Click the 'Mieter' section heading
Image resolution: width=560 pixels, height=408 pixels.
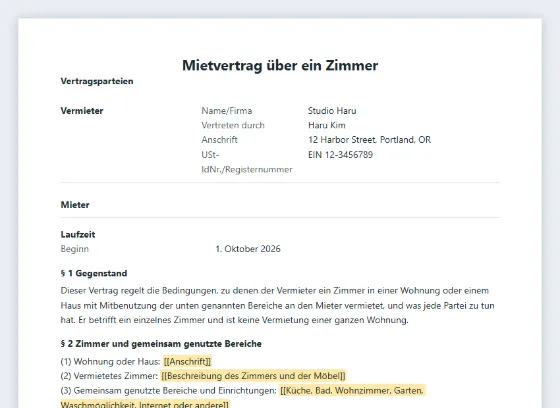tap(75, 205)
